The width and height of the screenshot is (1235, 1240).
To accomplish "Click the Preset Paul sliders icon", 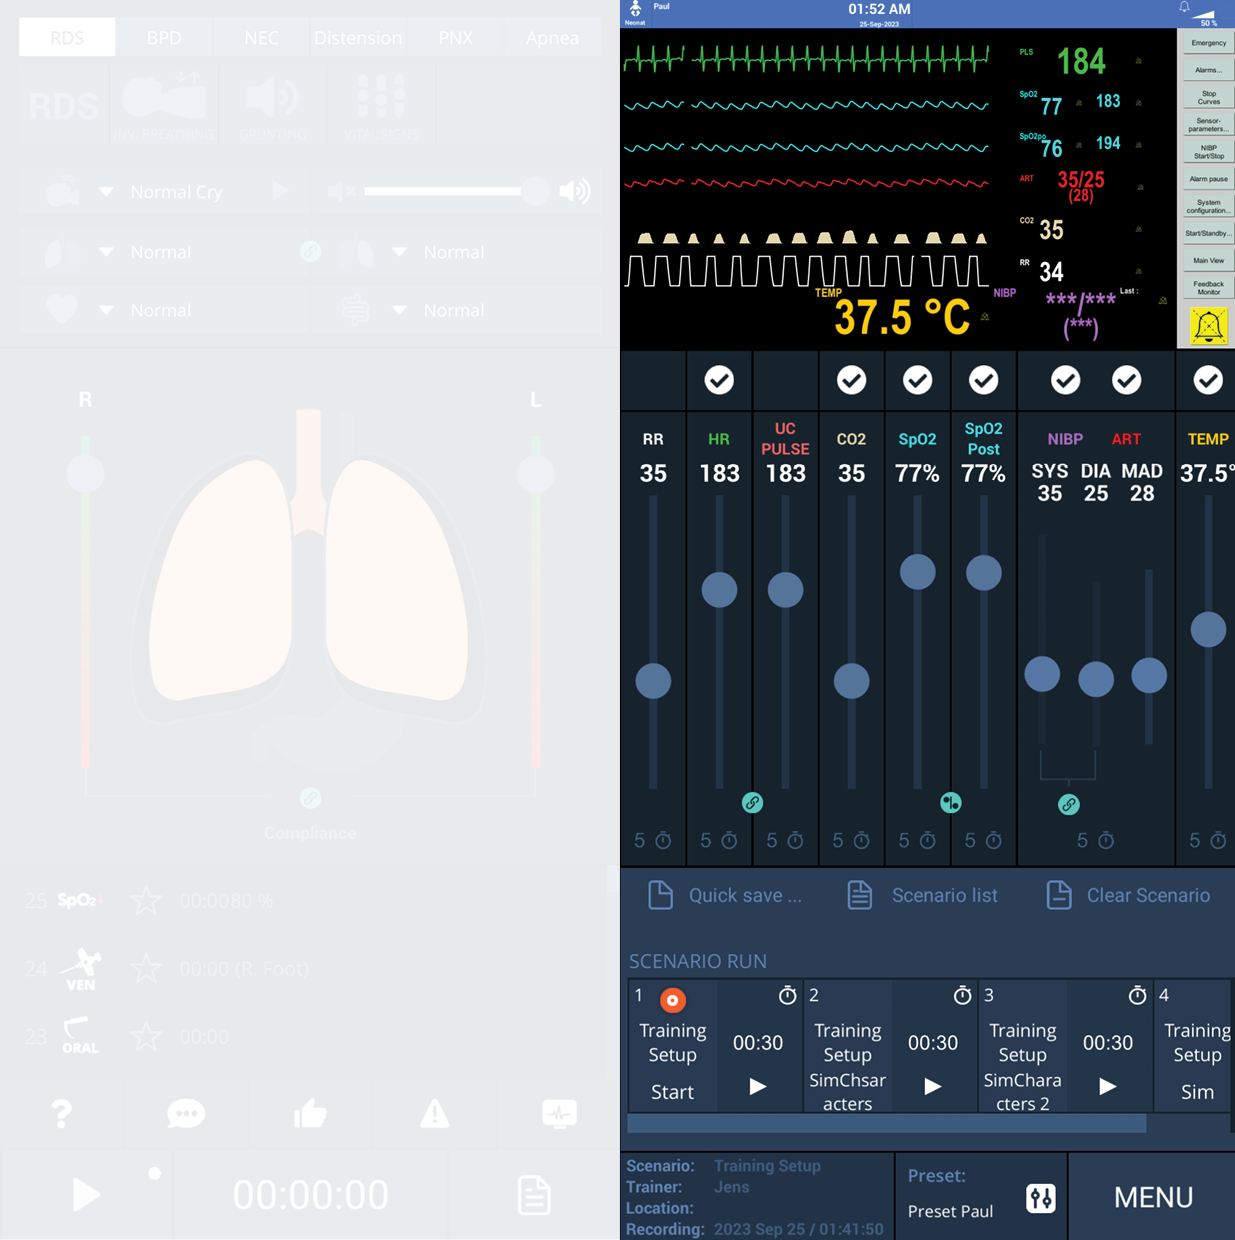I will click(x=1040, y=1198).
